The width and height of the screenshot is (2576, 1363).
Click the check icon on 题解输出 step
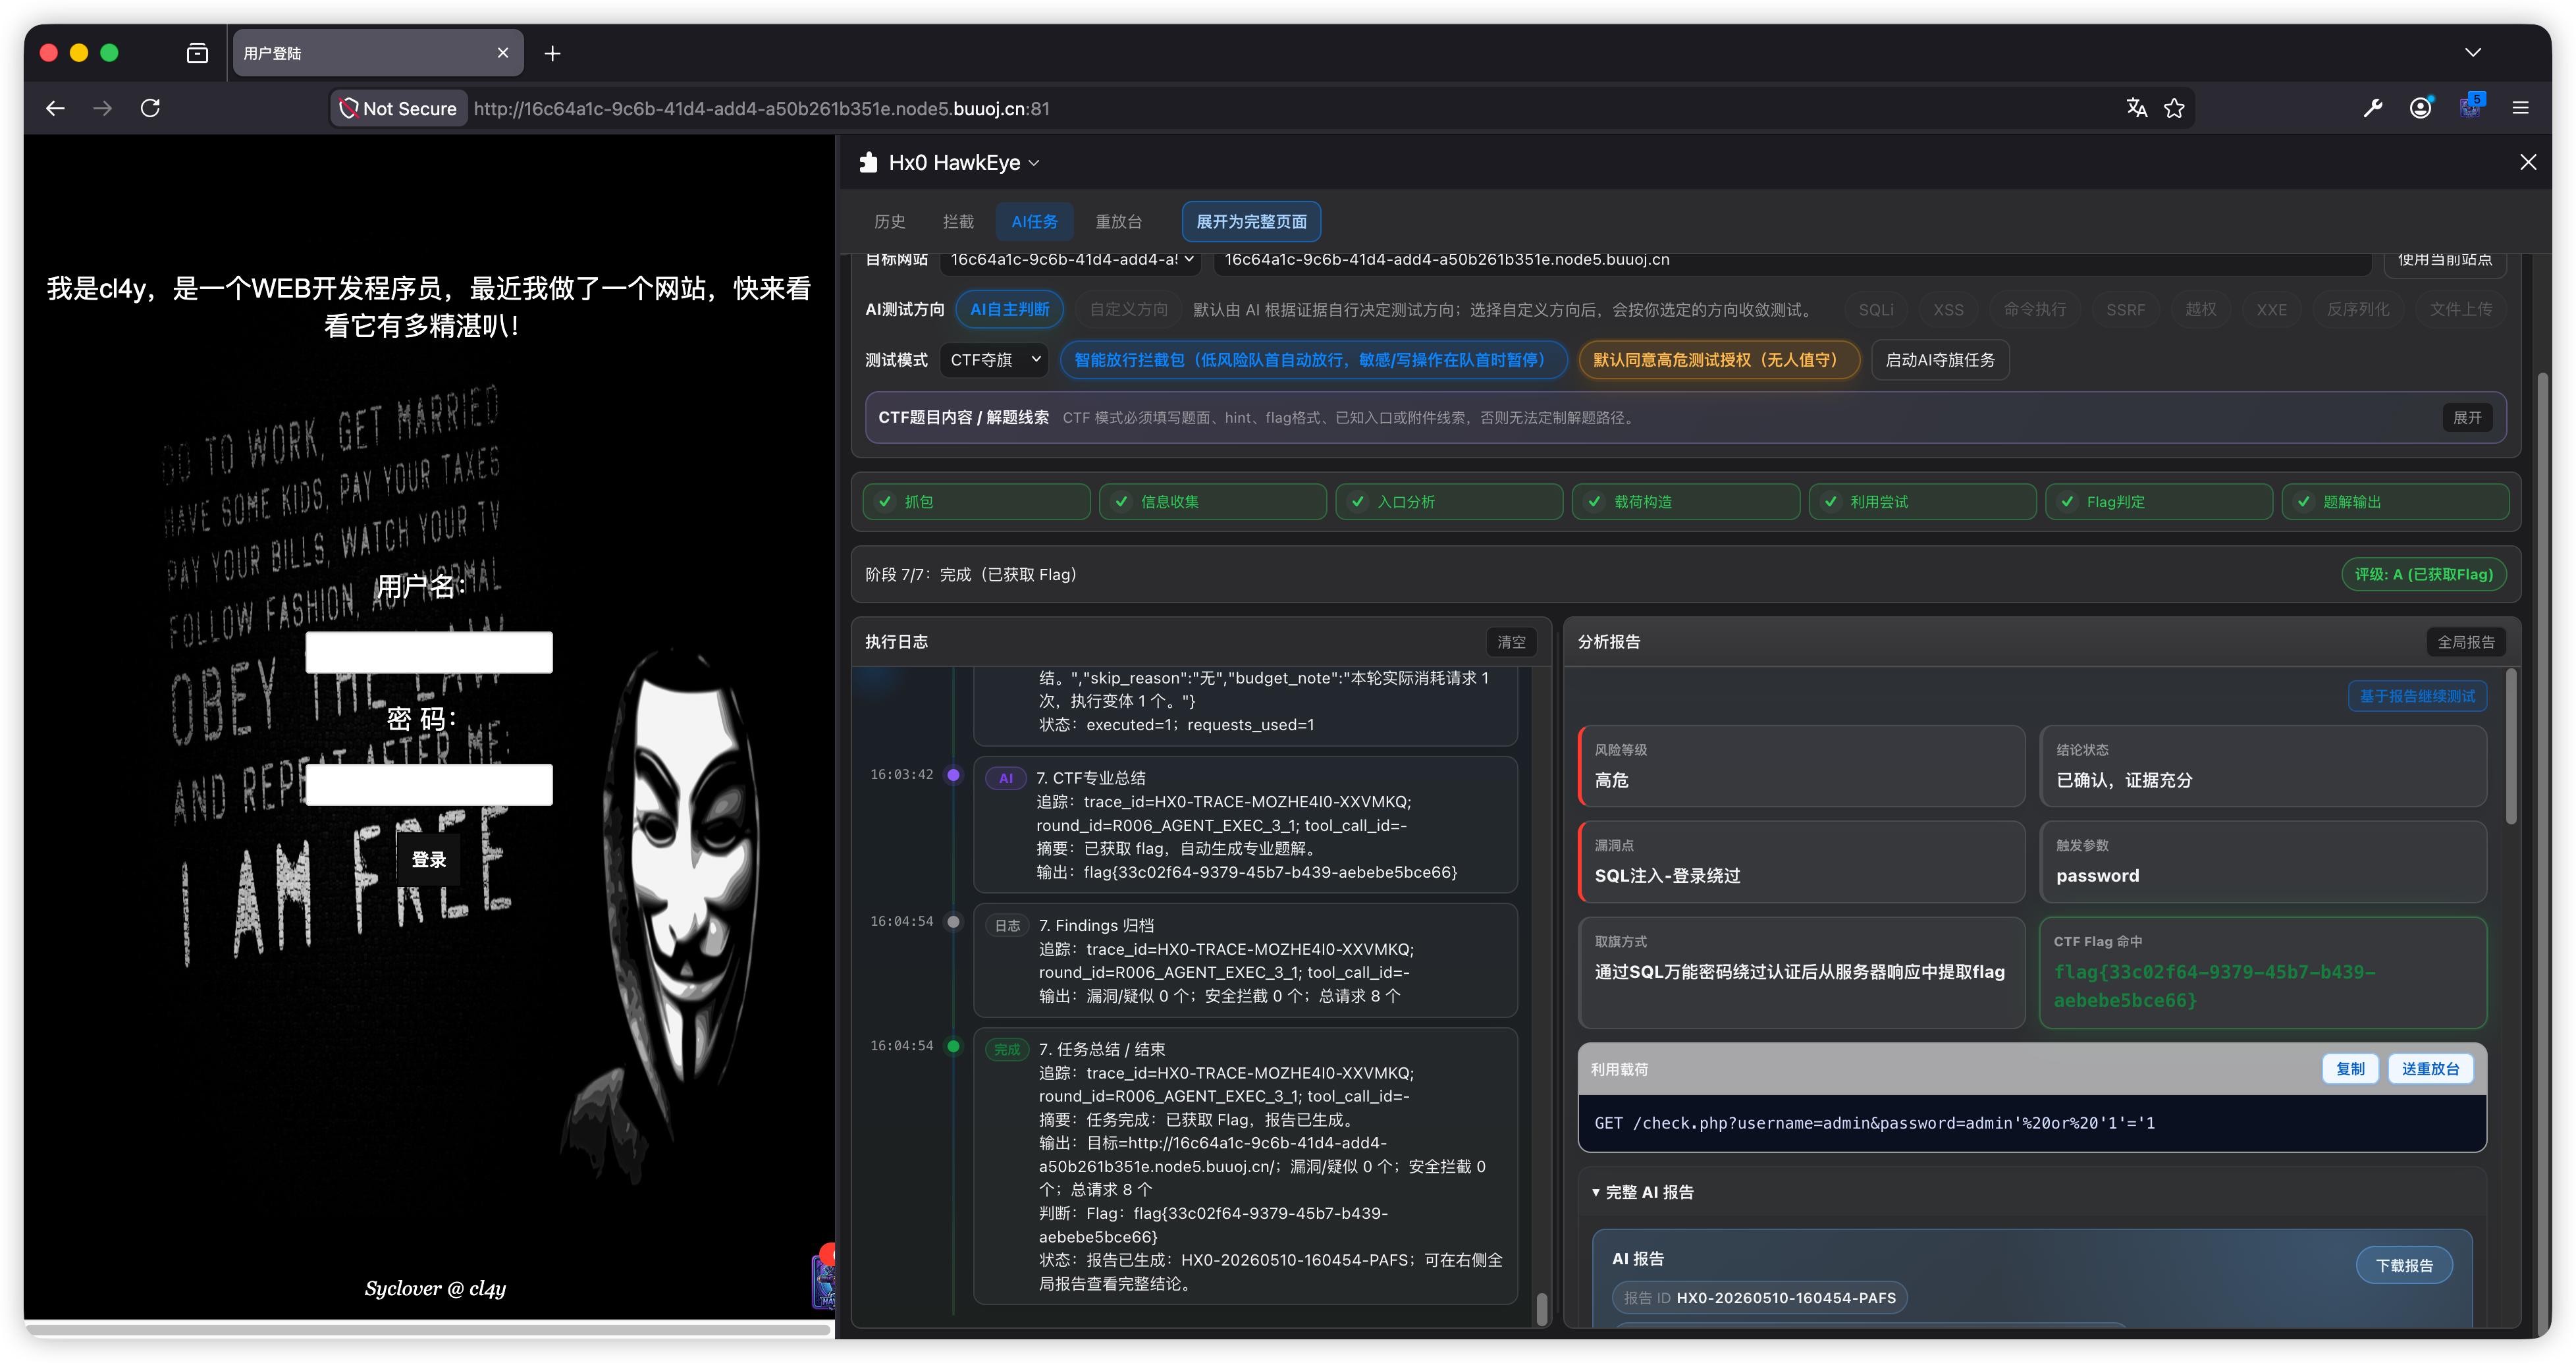coord(2303,502)
